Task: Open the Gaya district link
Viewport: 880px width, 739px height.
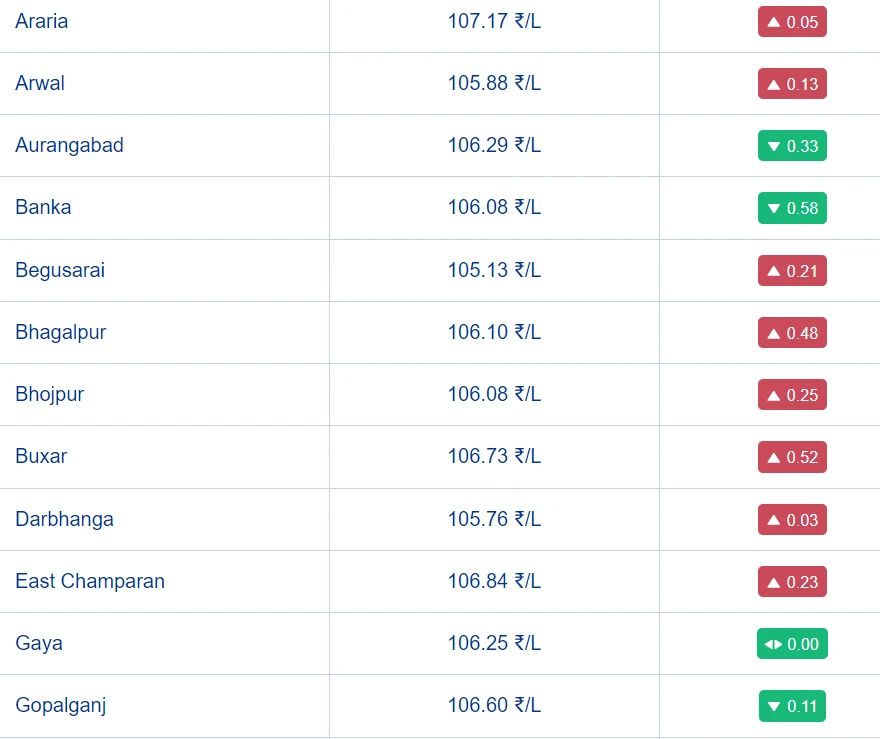Action: [x=39, y=643]
